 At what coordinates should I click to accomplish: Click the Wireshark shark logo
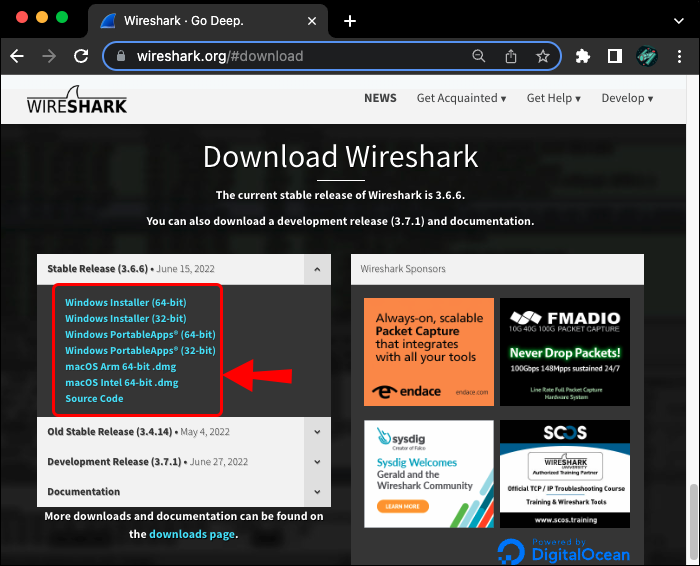pyautogui.click(x=77, y=100)
